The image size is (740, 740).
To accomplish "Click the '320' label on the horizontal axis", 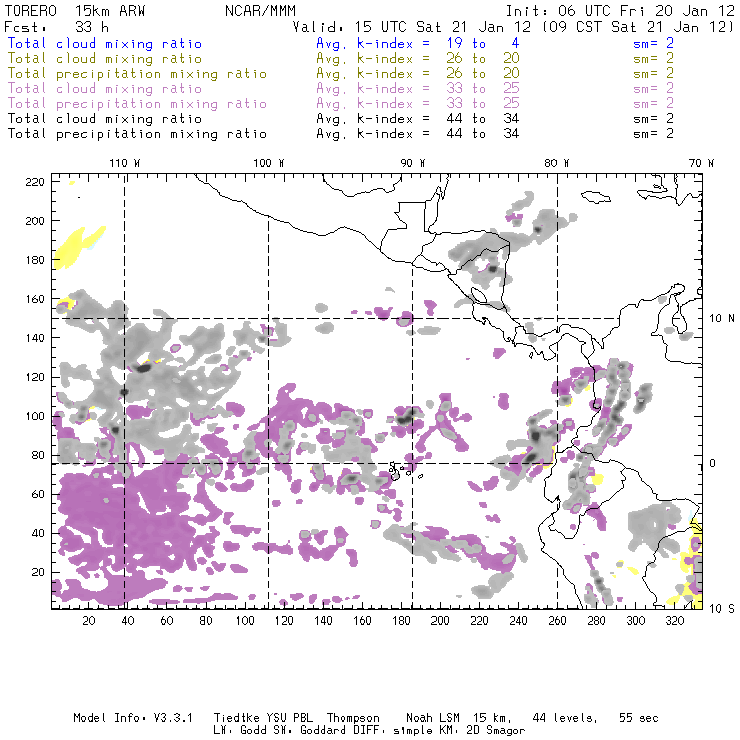I will pos(674,621).
